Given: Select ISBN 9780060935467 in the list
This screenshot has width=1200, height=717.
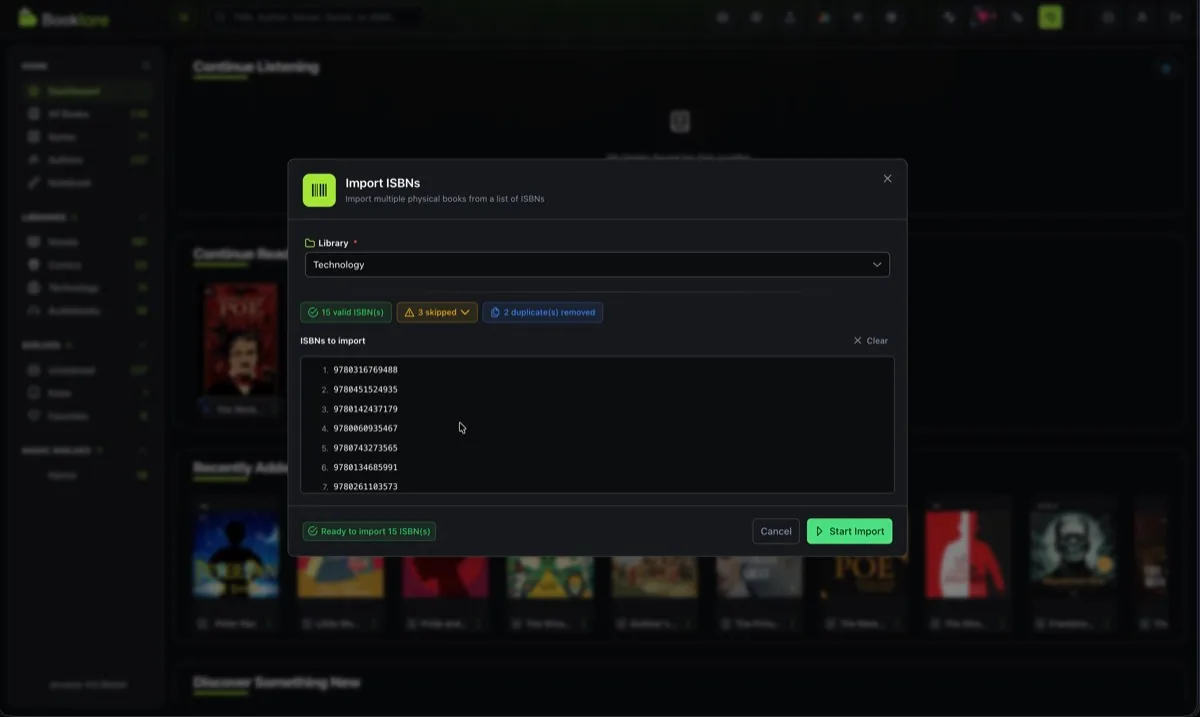Looking at the screenshot, I should pos(365,428).
